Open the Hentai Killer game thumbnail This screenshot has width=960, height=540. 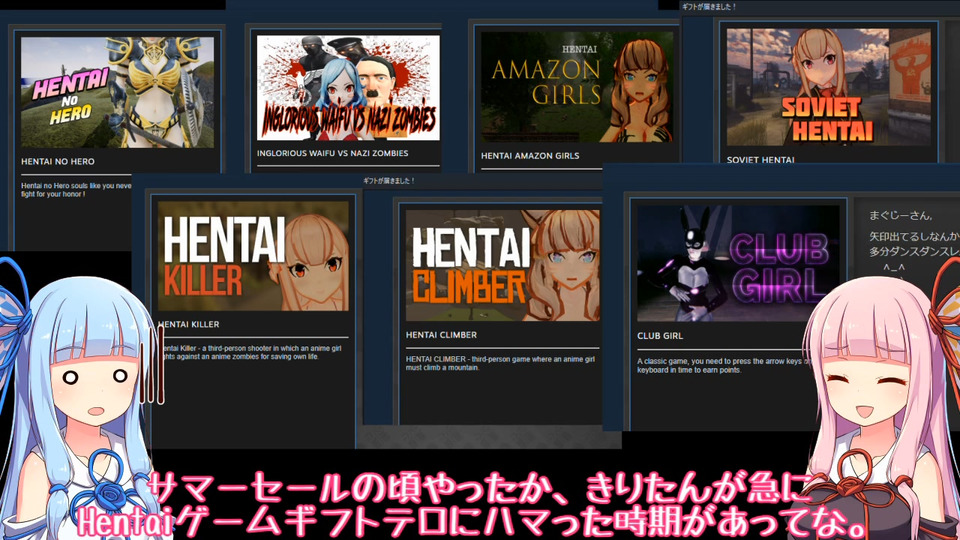coord(253,256)
